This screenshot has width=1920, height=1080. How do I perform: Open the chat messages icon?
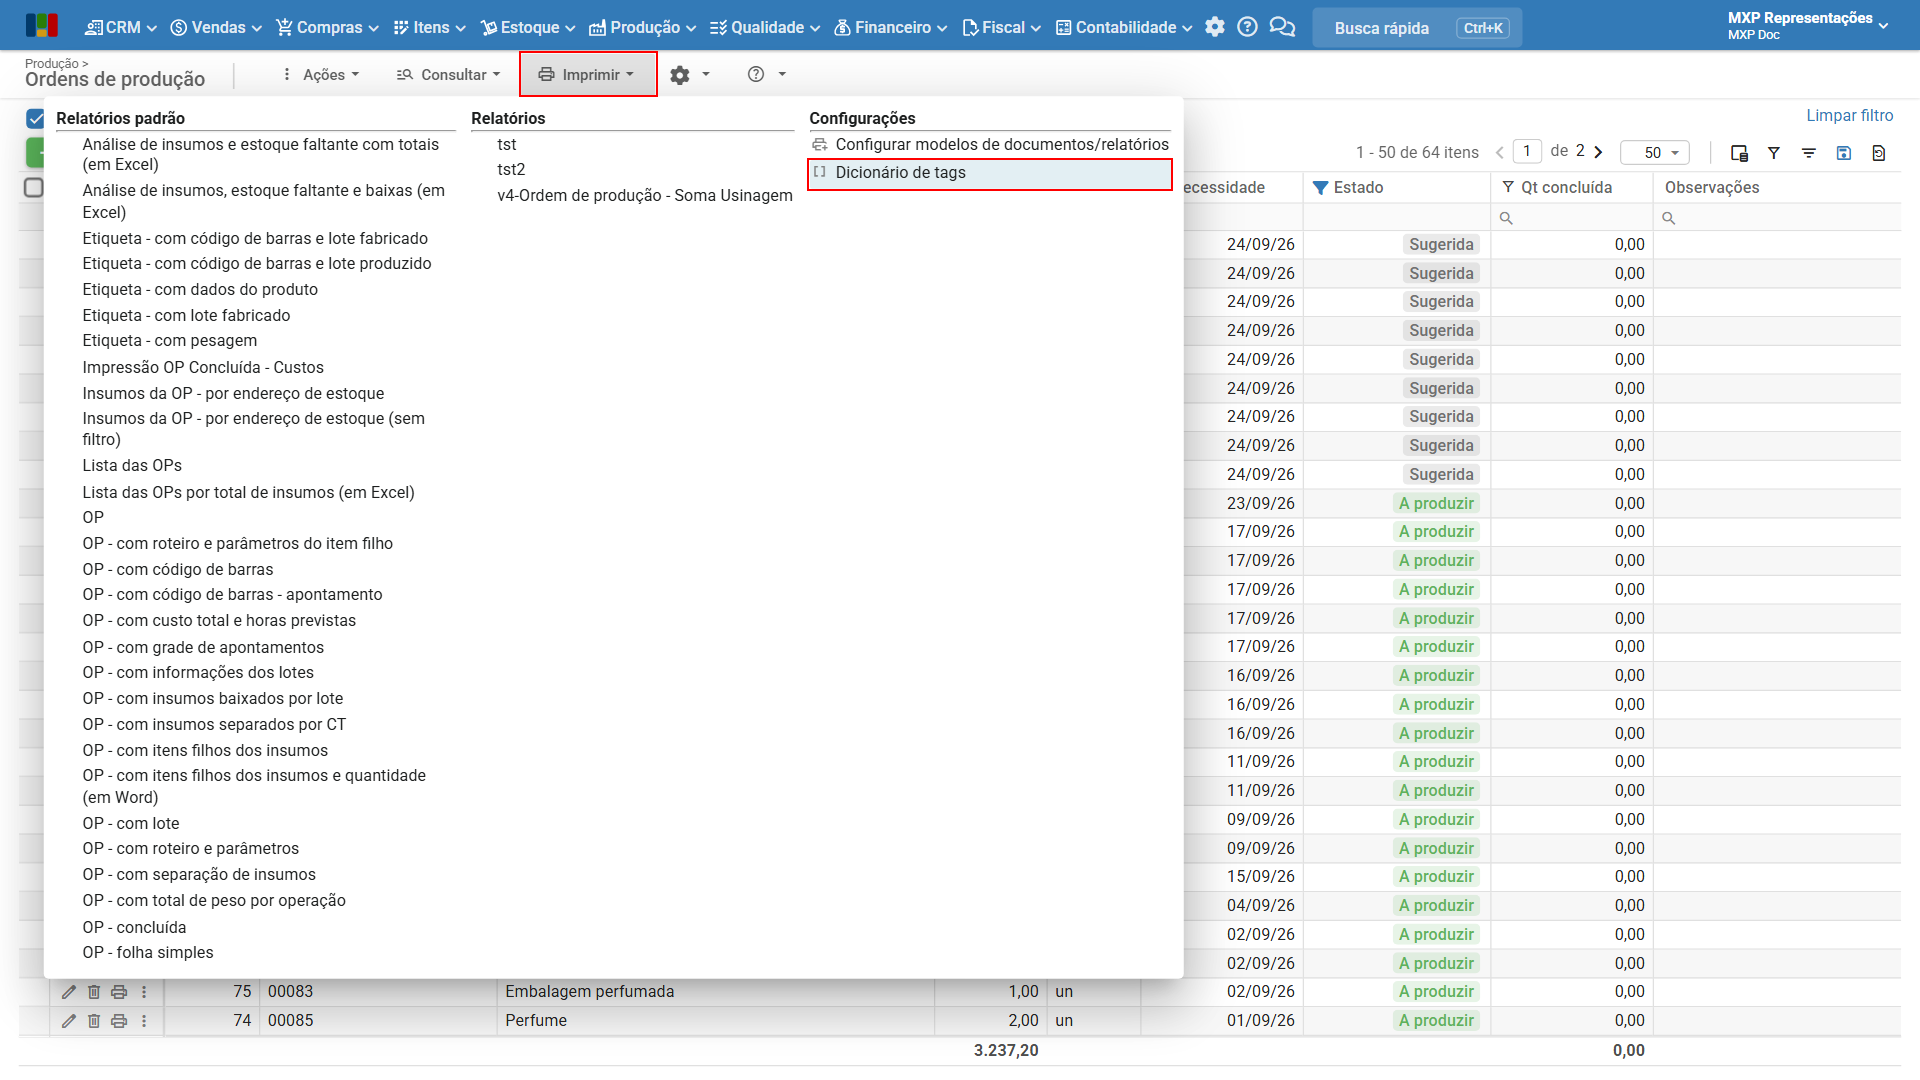1282,27
